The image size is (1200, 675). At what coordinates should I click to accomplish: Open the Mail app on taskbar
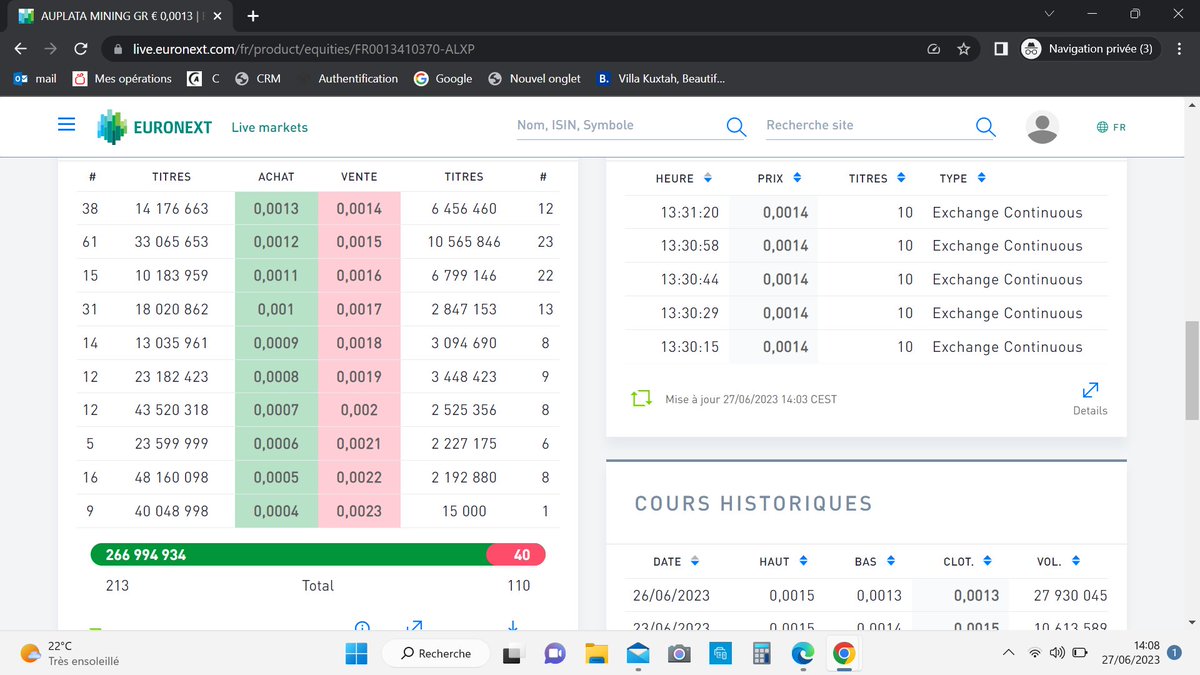637,654
